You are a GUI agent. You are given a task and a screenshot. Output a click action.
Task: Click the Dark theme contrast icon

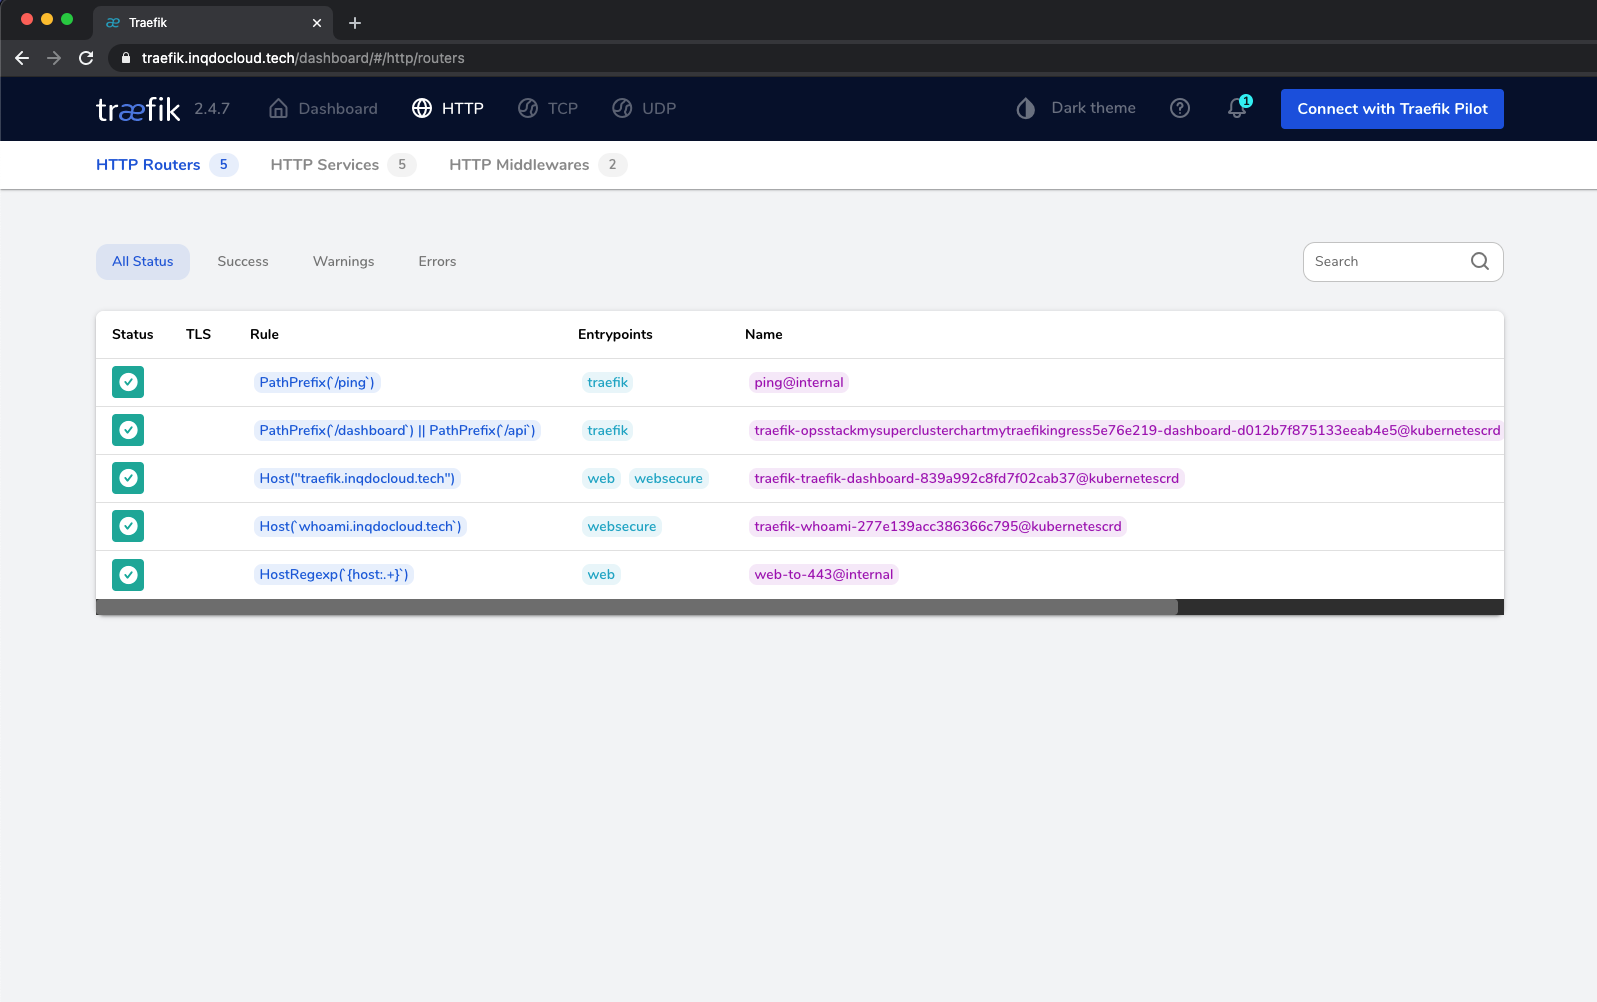(1026, 108)
